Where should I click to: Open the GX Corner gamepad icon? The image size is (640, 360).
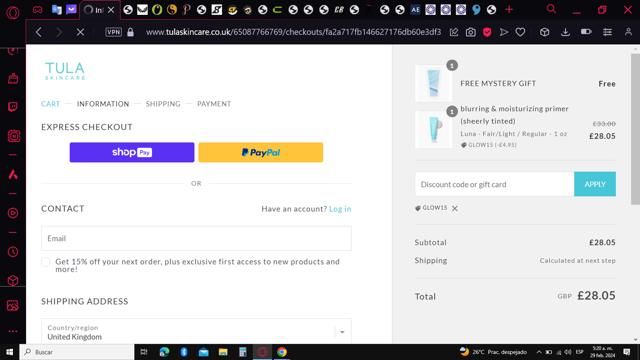pos(38,9)
